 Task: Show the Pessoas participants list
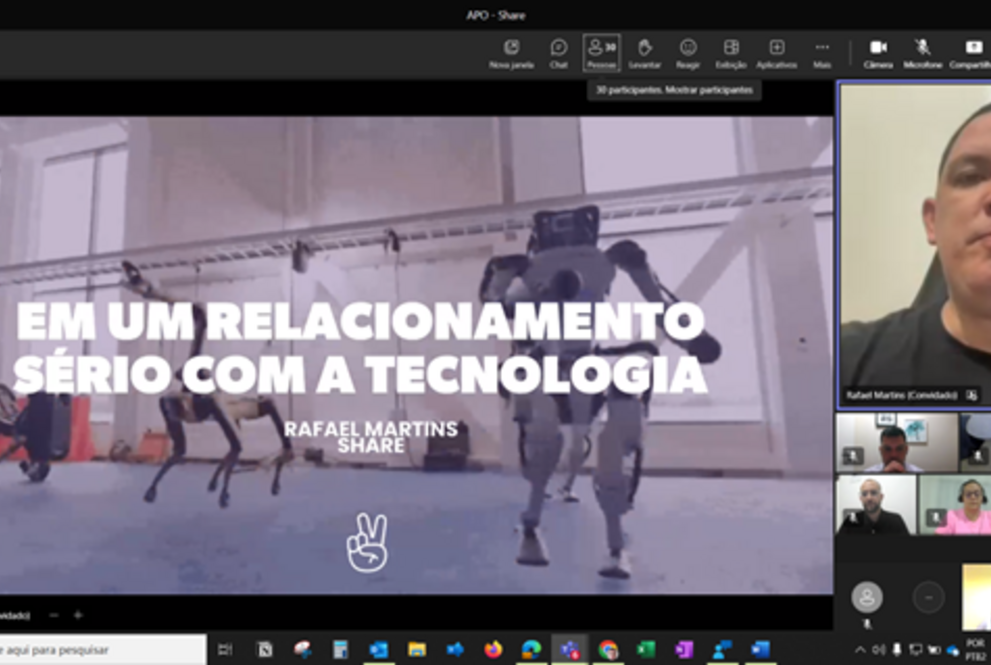(601, 53)
